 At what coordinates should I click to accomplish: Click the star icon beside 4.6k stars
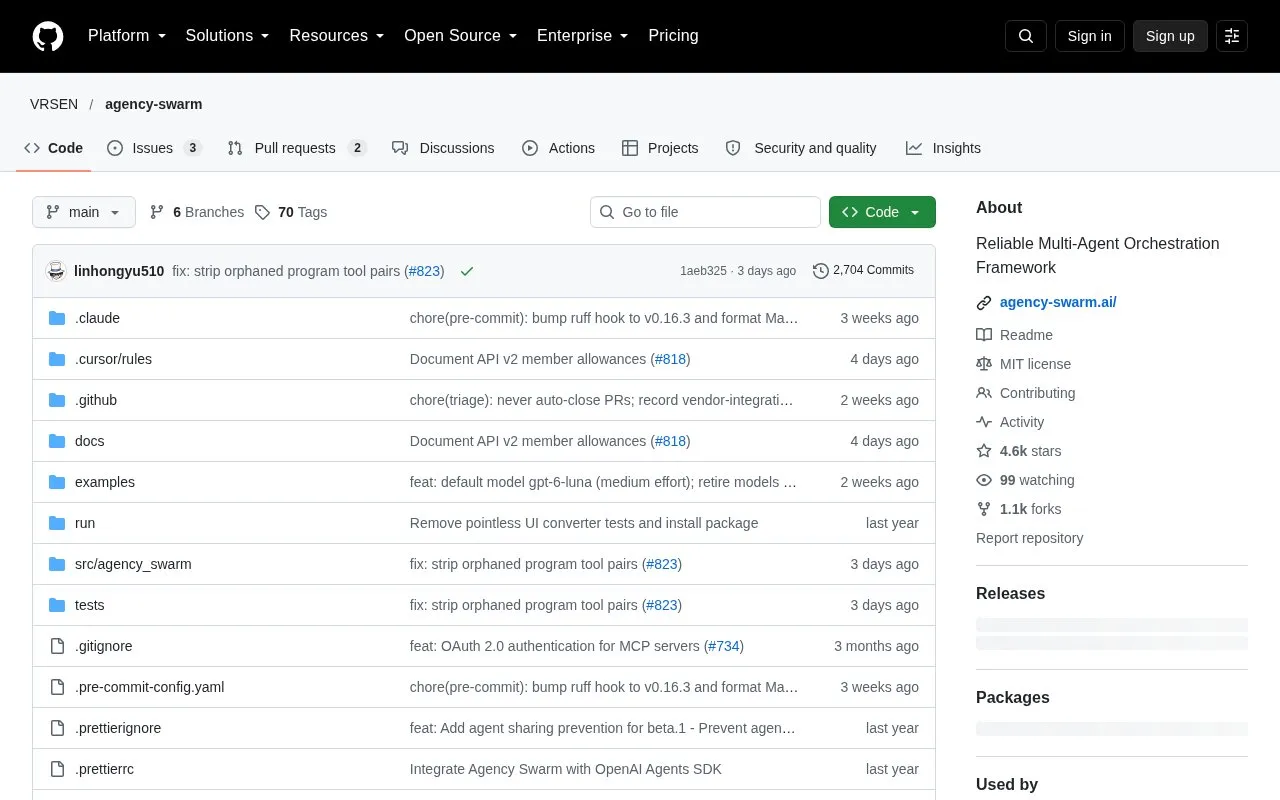pyautogui.click(x=984, y=451)
